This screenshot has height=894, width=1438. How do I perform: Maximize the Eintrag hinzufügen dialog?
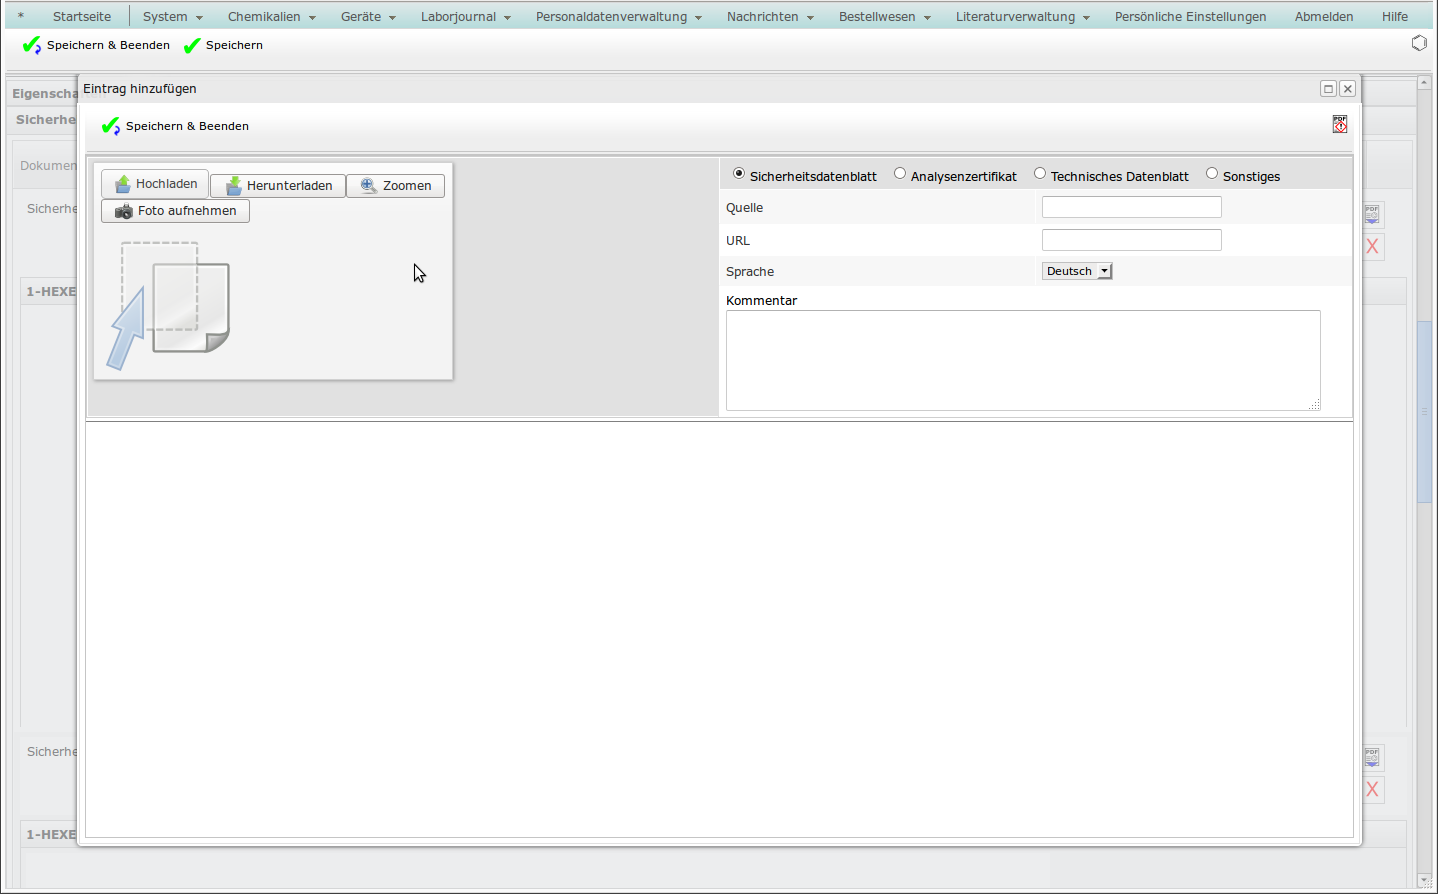[x=1328, y=89]
